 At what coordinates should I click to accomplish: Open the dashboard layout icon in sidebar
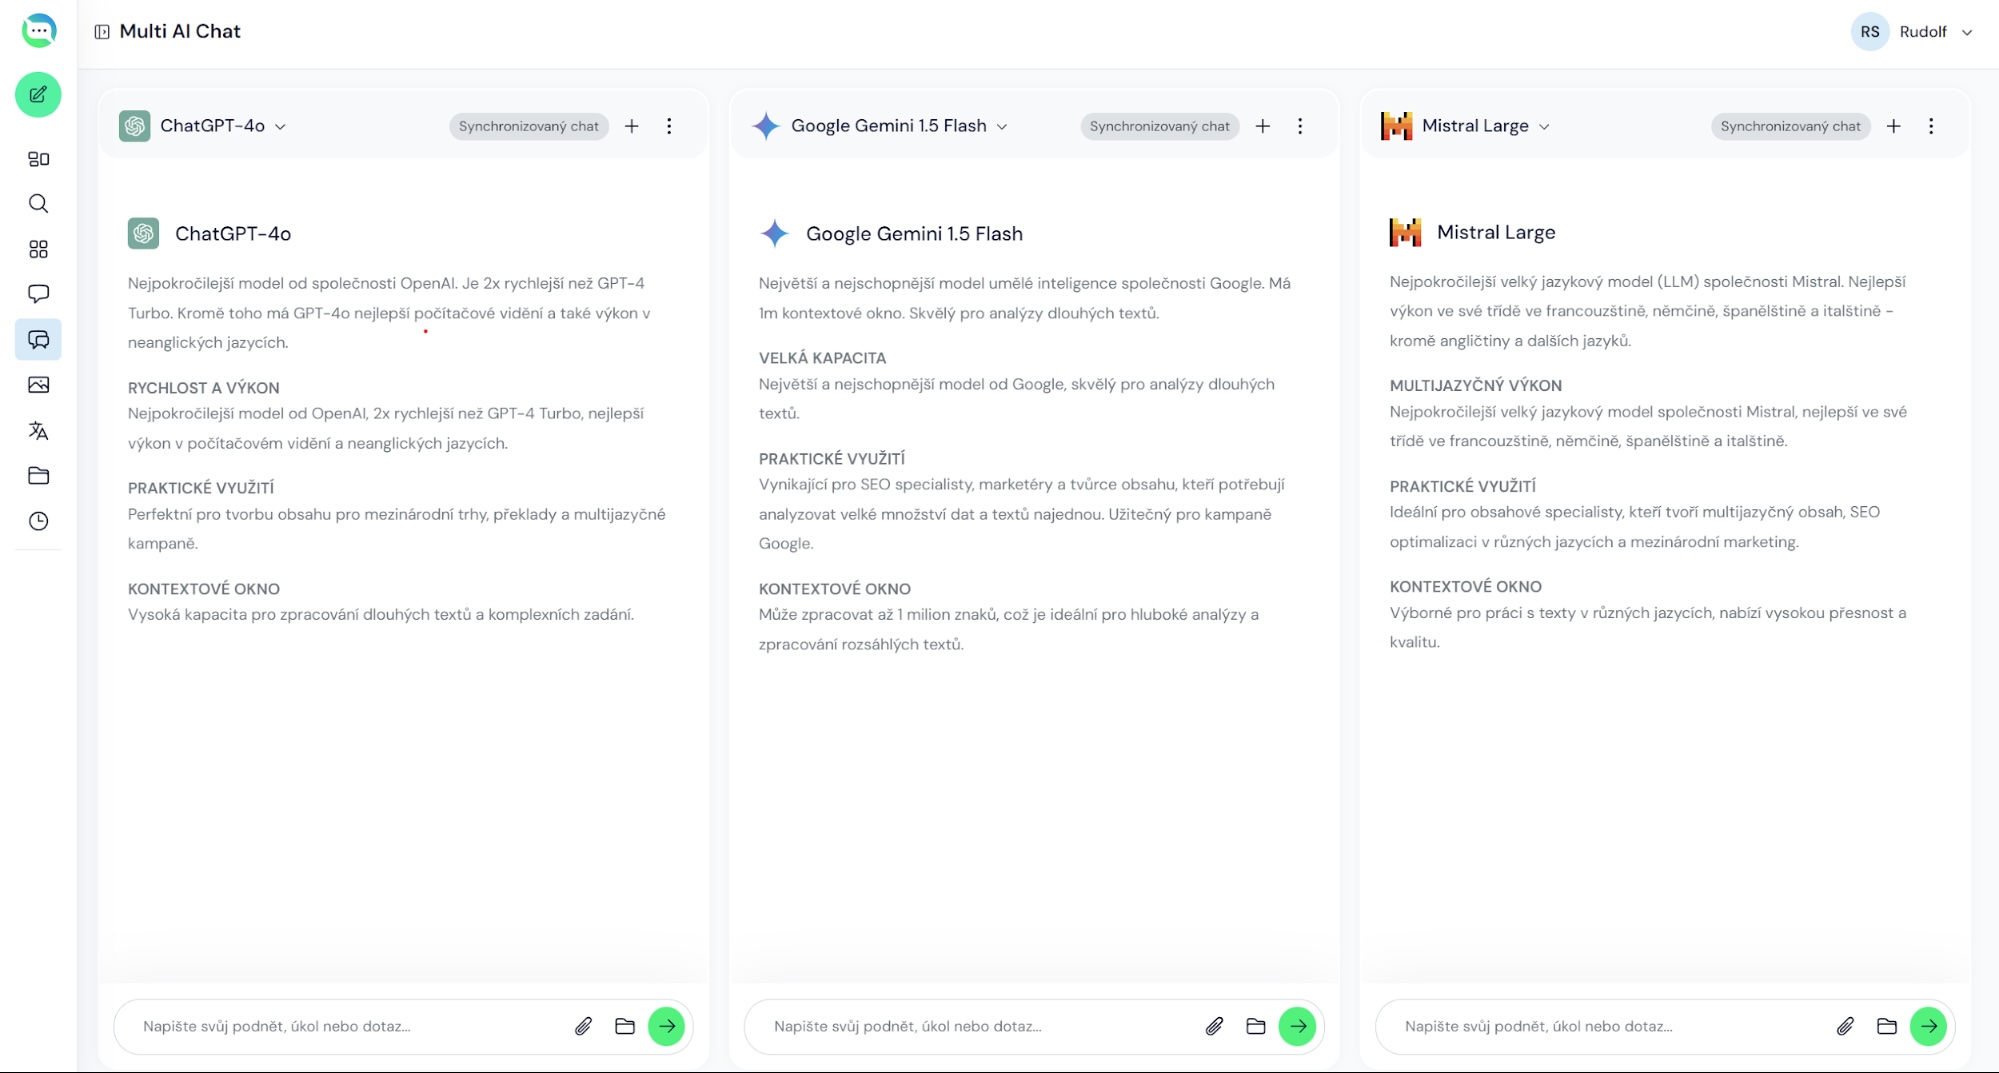pos(38,159)
